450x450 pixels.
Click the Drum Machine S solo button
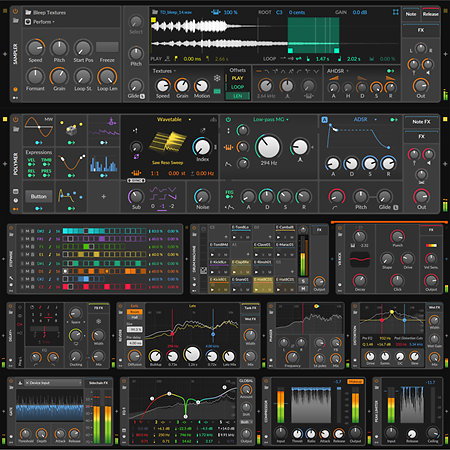tap(303, 281)
